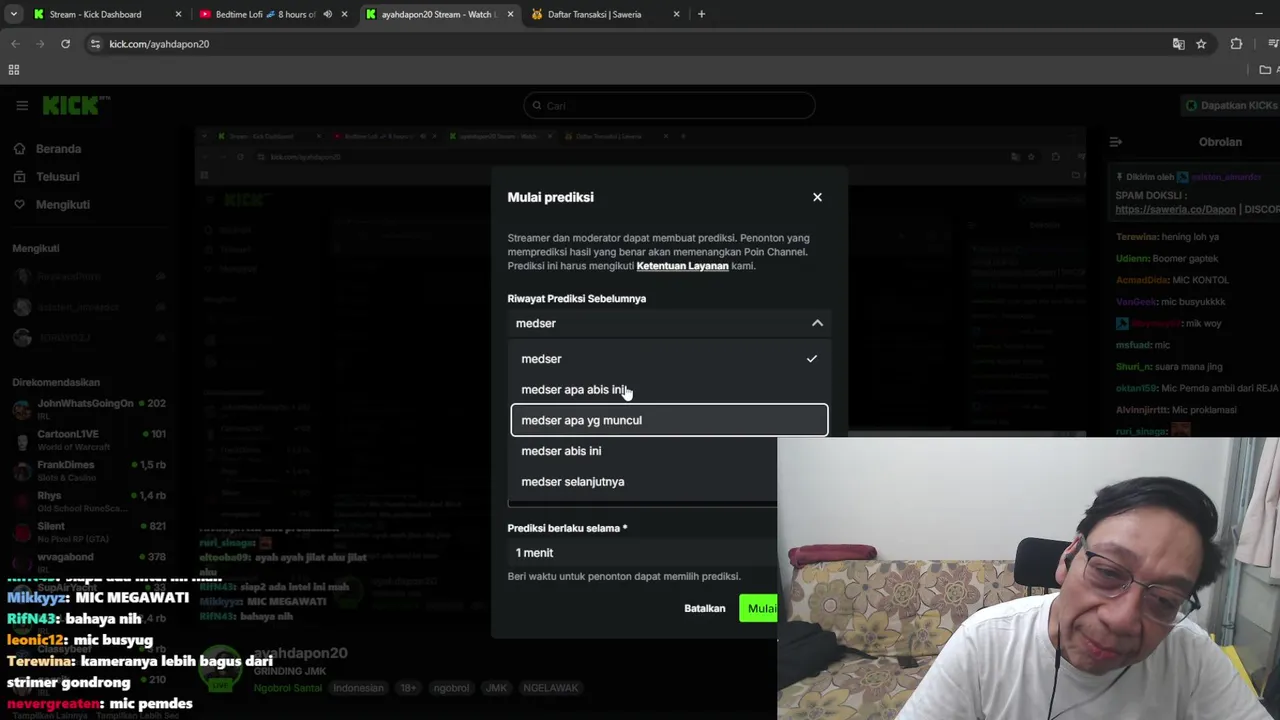
Task: Open the Apps grid in bookmarks bar
Action: pos(14,70)
